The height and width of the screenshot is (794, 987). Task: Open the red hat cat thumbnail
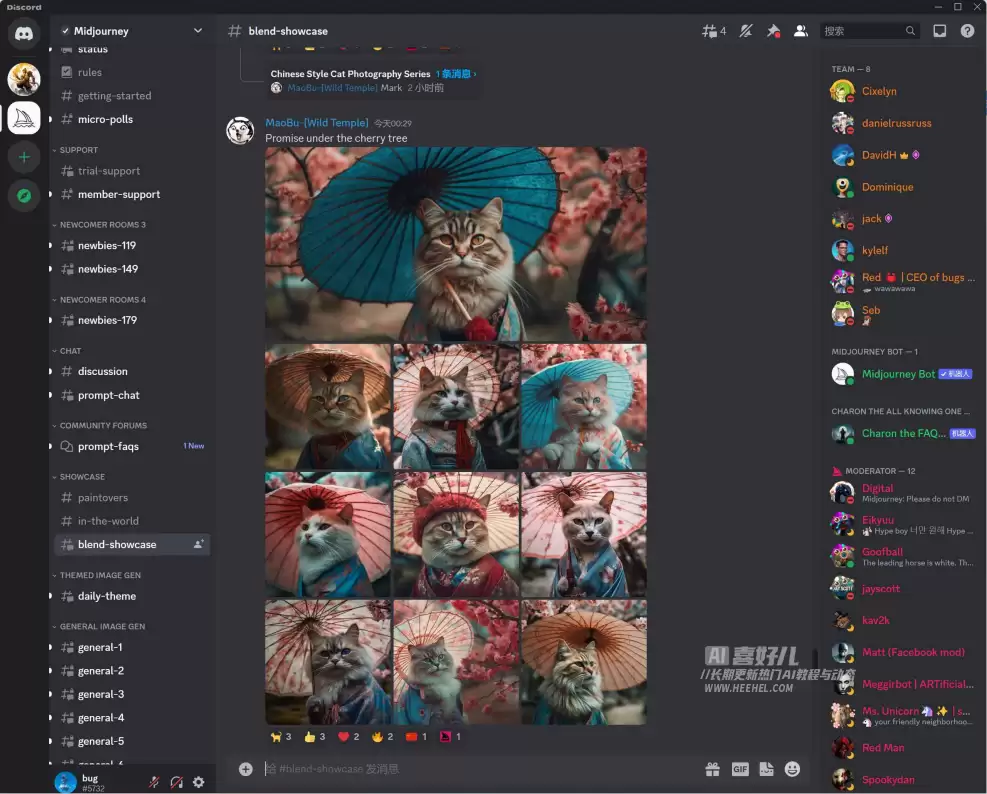pos(456,534)
